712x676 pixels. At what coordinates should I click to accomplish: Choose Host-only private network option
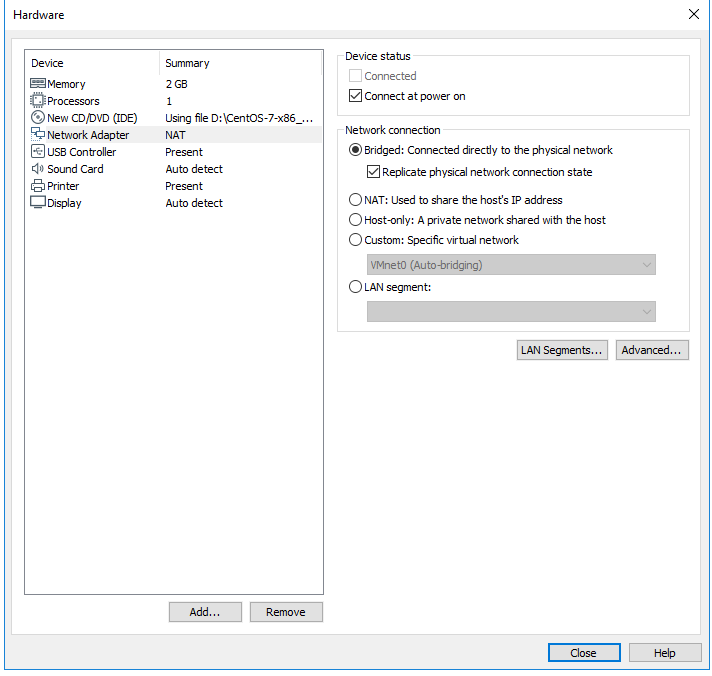(355, 220)
